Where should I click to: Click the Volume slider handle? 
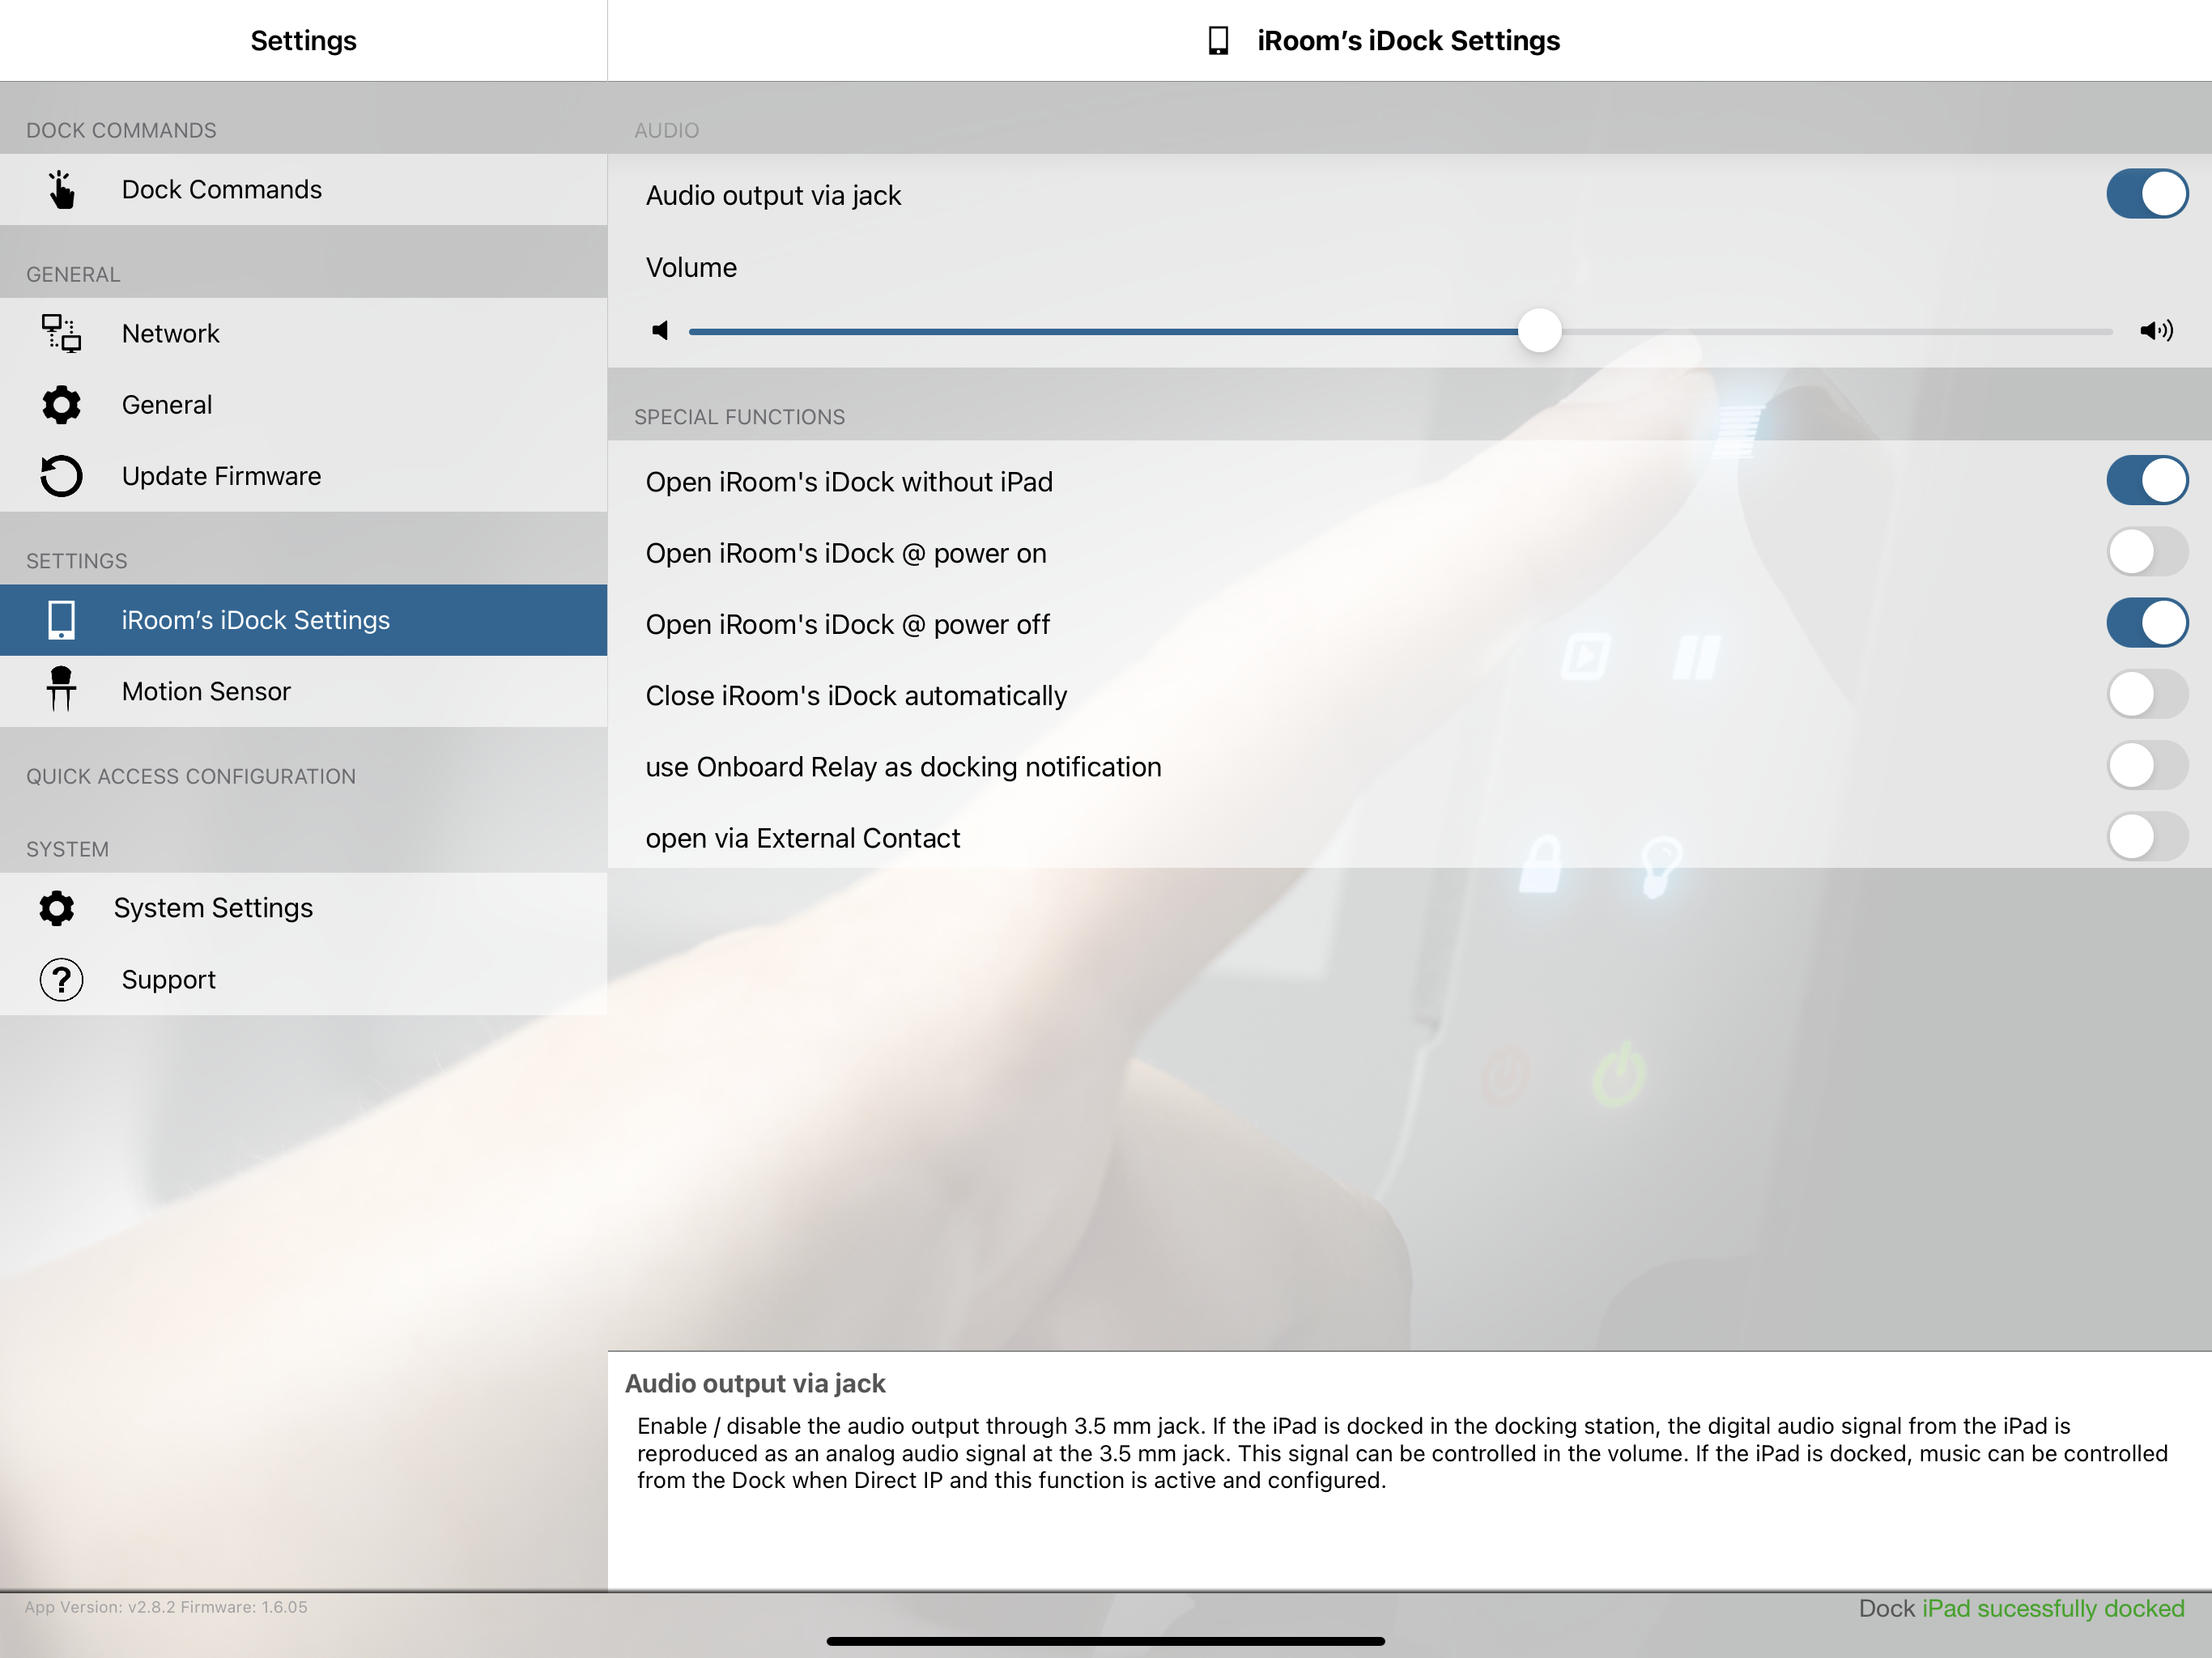click(1539, 330)
